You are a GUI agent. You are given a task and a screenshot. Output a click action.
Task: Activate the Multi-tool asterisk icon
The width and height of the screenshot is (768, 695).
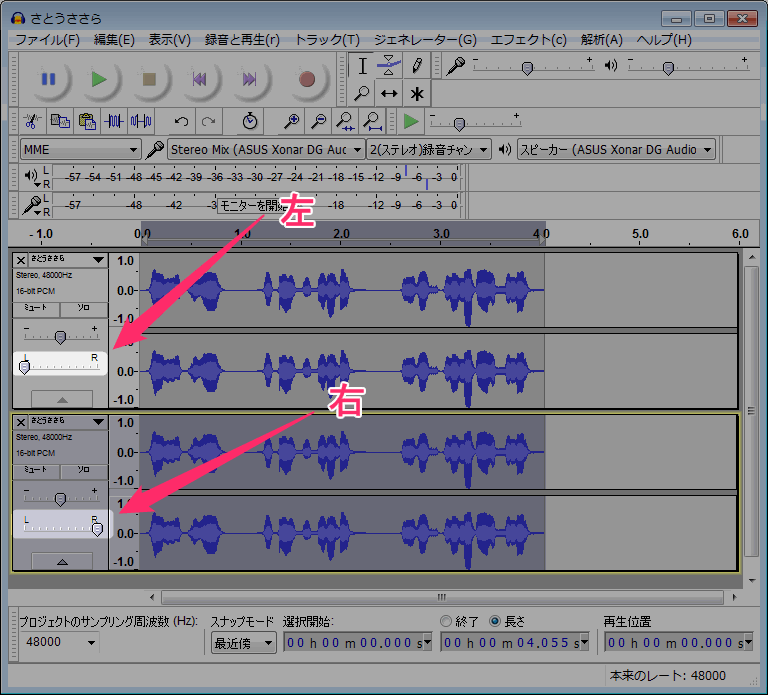417,93
